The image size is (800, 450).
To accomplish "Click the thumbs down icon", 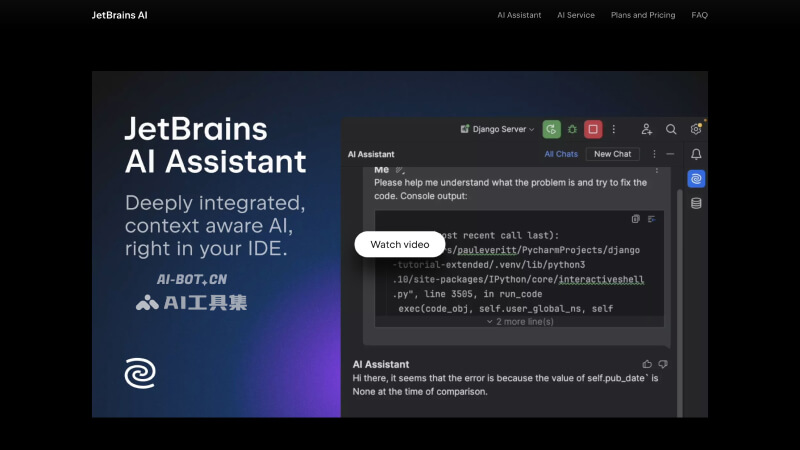I will pyautogui.click(x=662, y=364).
